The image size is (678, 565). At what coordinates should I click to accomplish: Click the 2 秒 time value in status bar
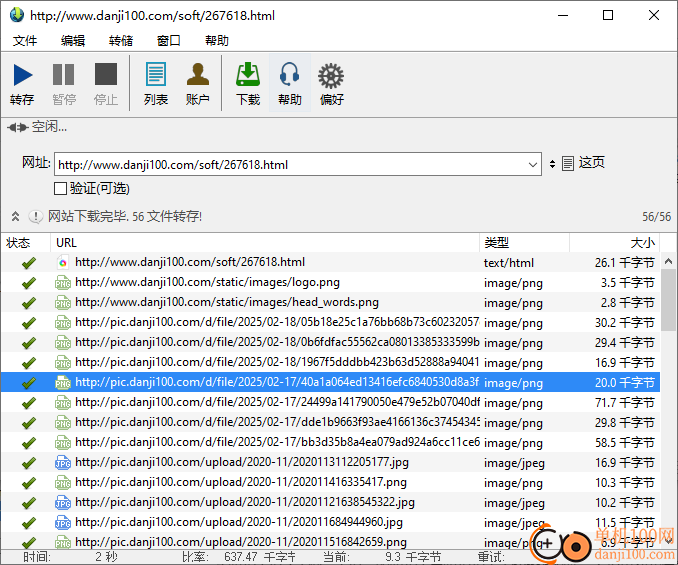tap(106, 557)
